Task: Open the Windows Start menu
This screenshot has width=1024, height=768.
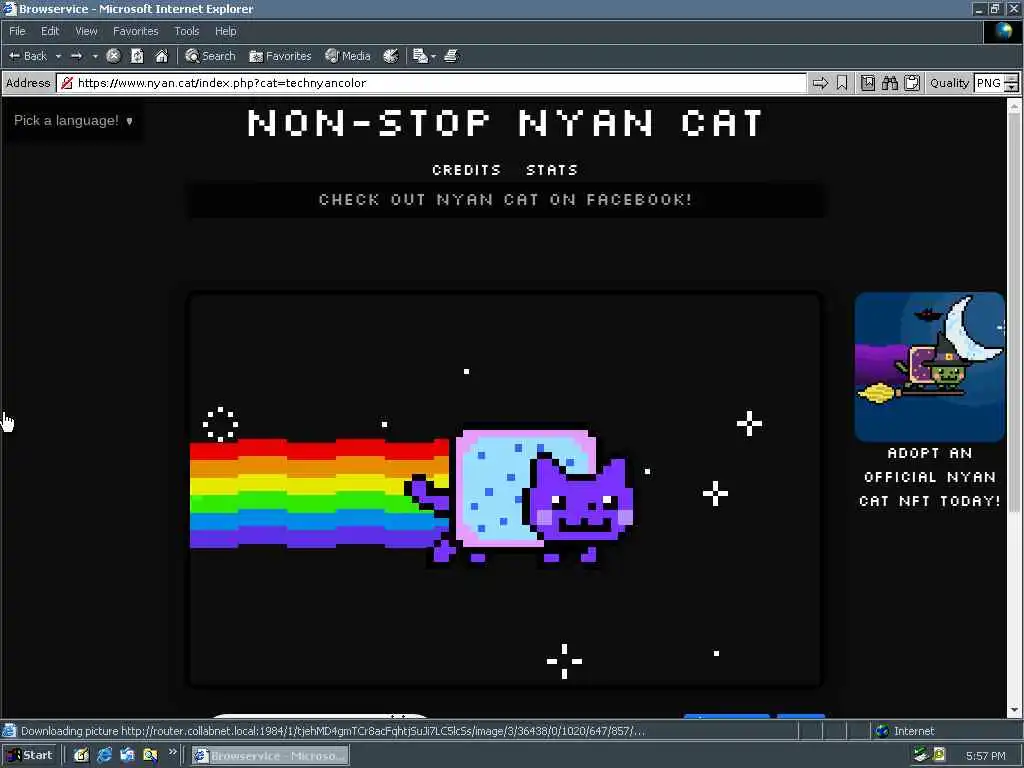Action: [x=29, y=756]
